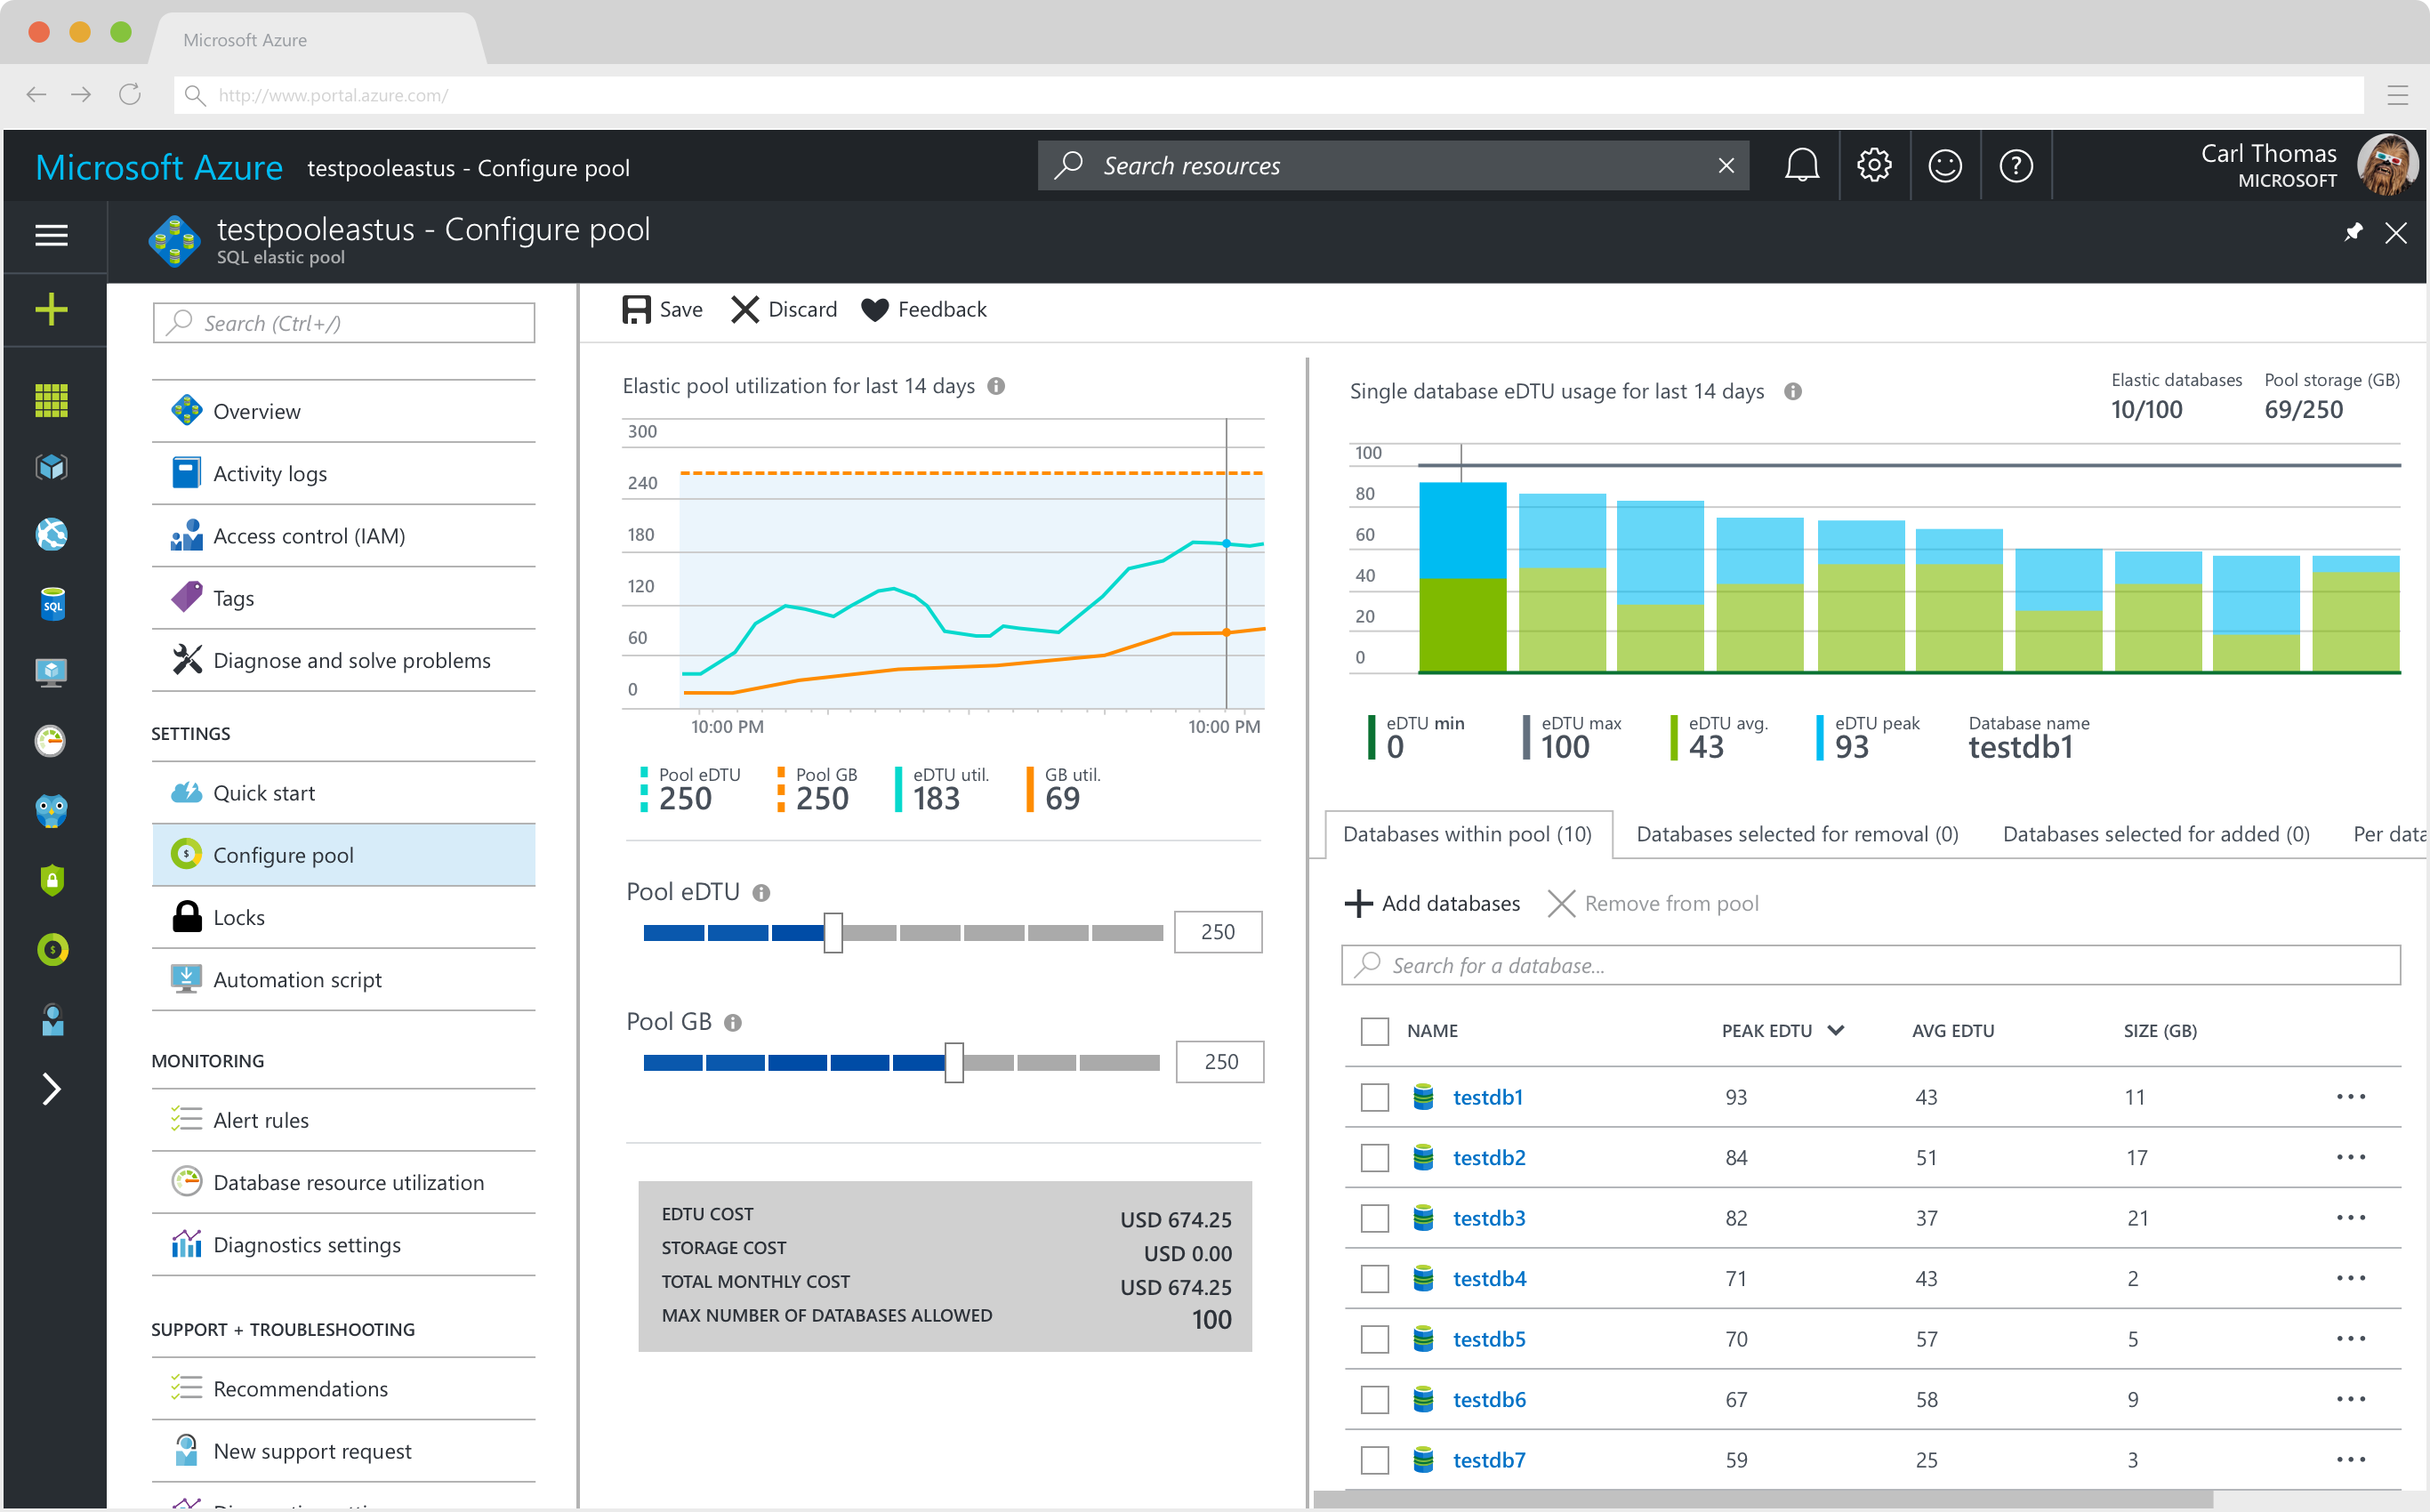Open notifications bell icon
The height and width of the screenshot is (1512, 2430).
[1802, 165]
